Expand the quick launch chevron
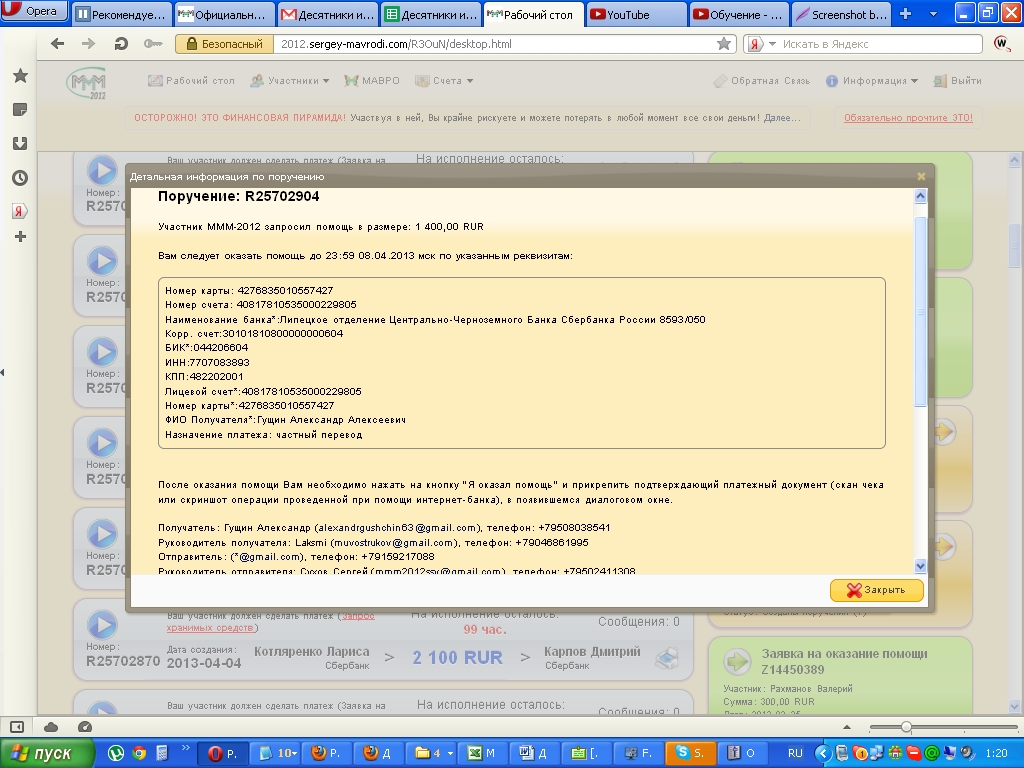 tap(185, 748)
